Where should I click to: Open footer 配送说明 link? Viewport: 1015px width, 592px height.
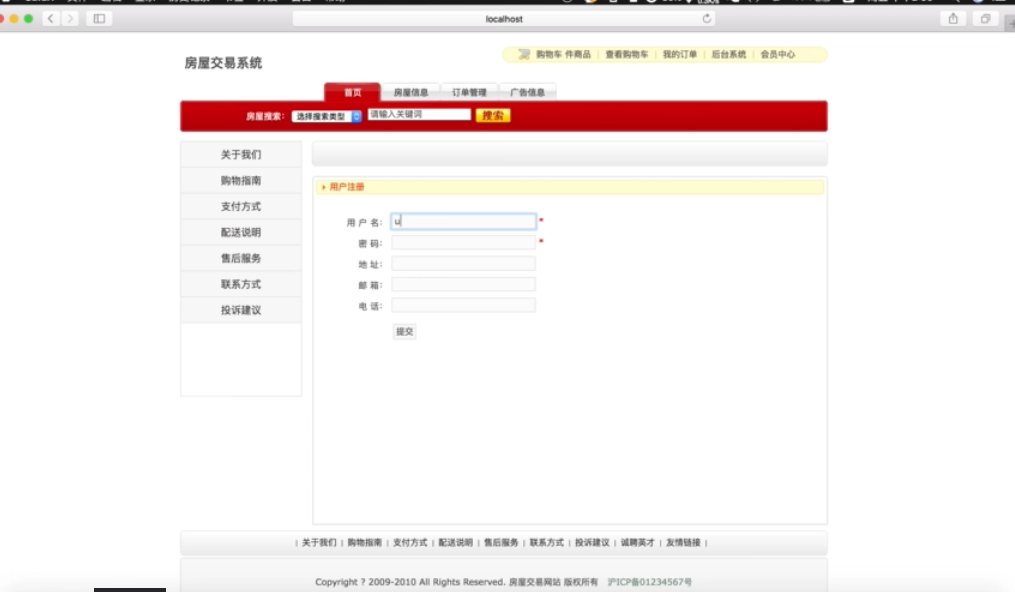456,543
